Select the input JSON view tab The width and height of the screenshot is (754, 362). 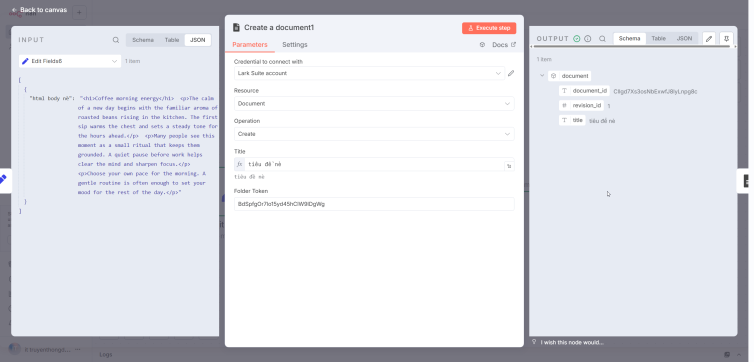point(198,40)
